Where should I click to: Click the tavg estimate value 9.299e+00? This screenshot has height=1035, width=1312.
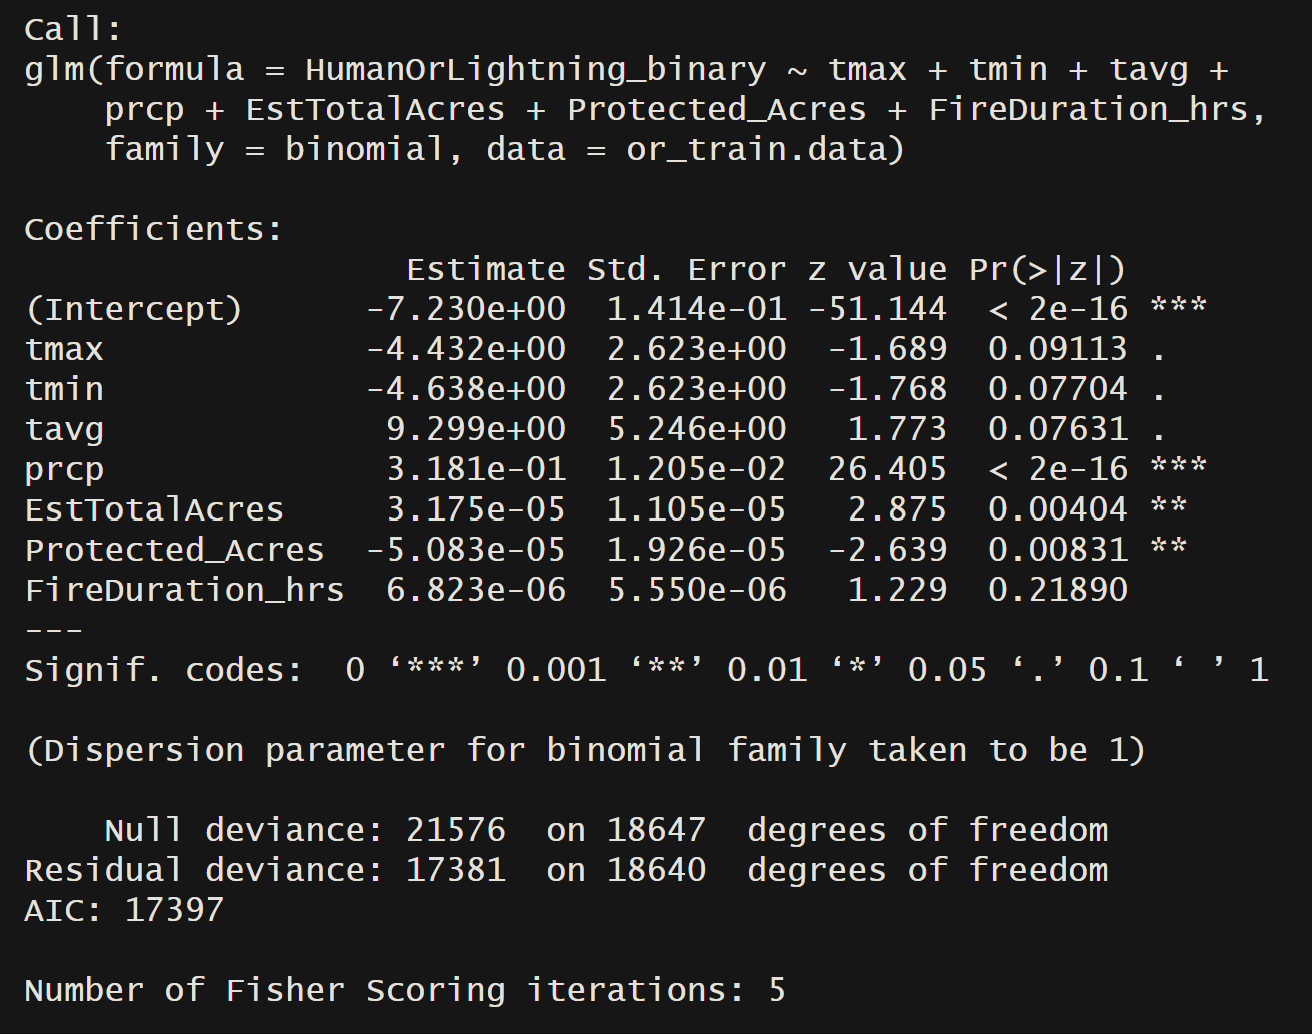pyautogui.click(x=476, y=429)
